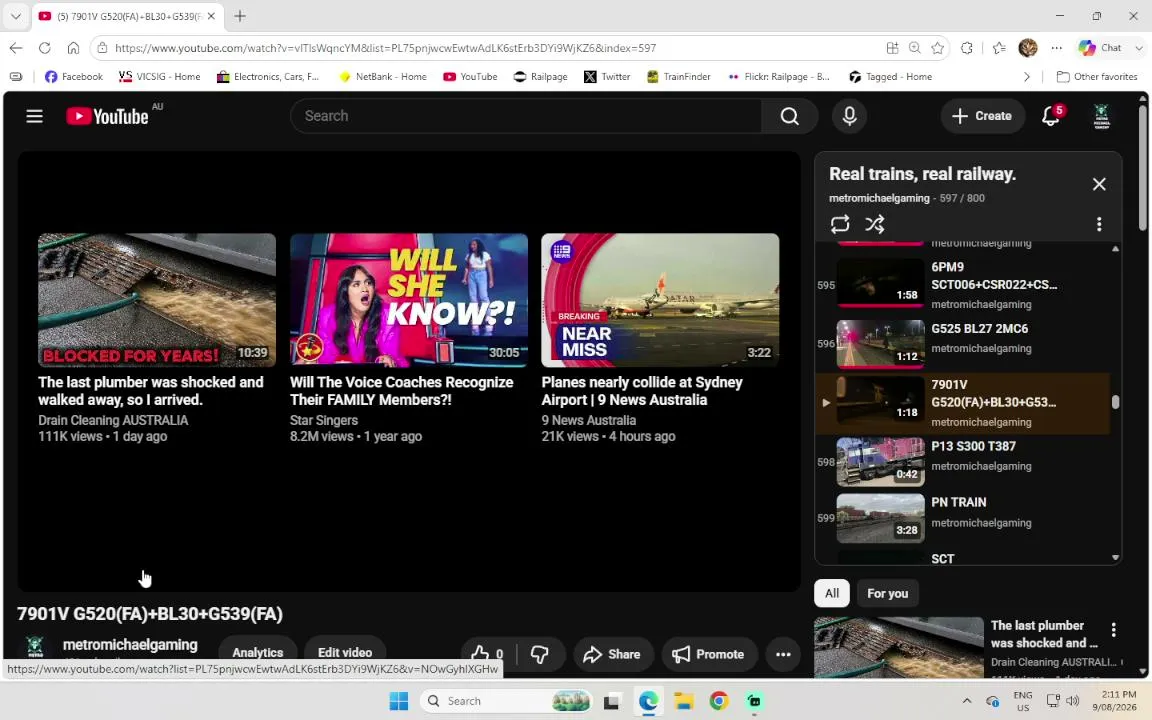This screenshot has height=720, width=1152.
Task: Play suggested video about the last plumber
Action: click(x=157, y=300)
